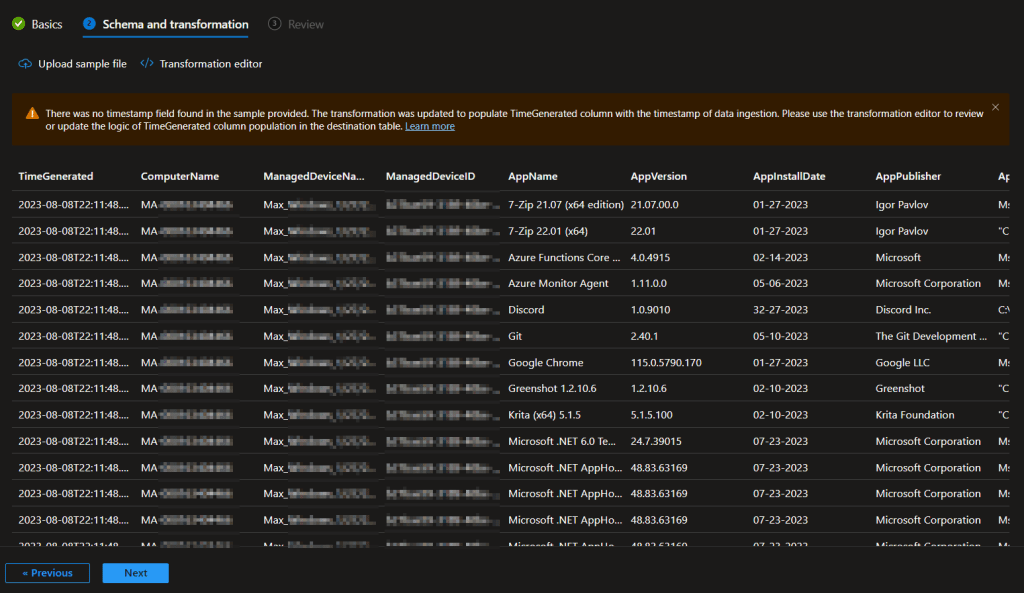
Task: Select the Discord row in the table
Action: tap(526, 310)
